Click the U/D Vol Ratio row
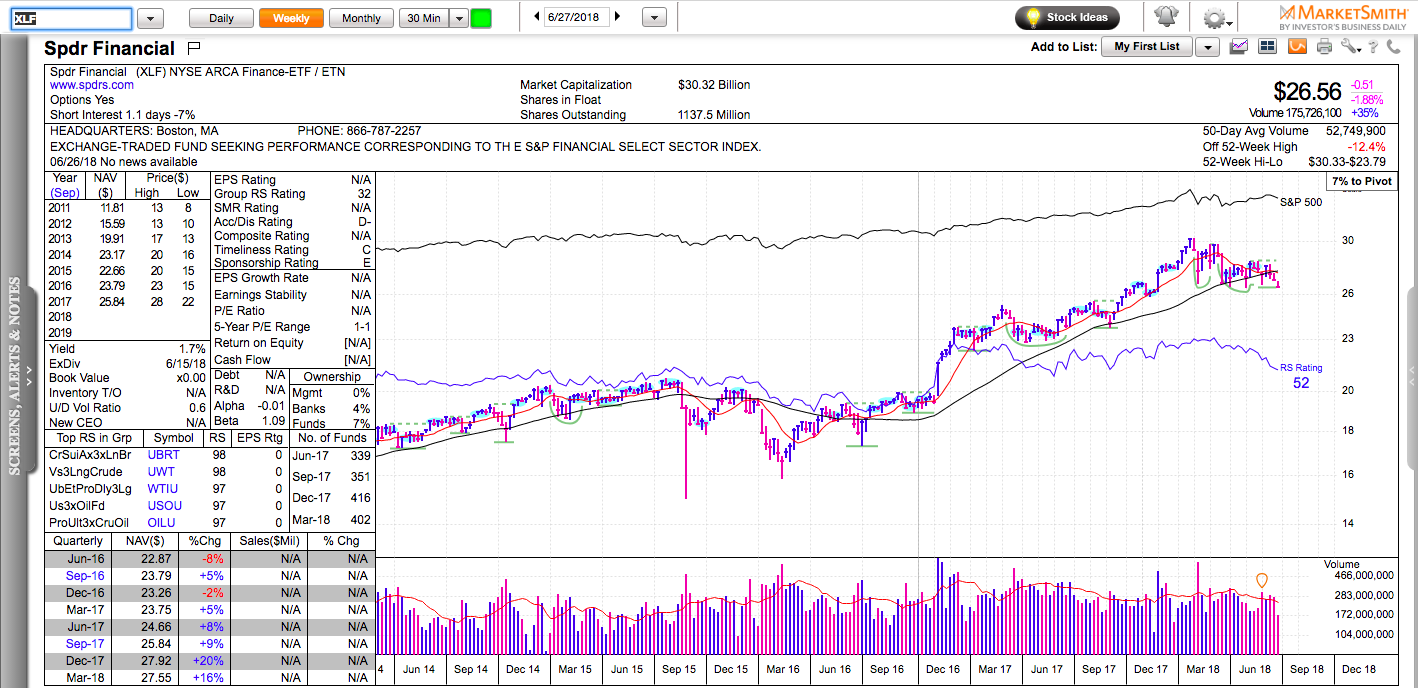The width and height of the screenshot is (1418, 688). tap(127, 408)
